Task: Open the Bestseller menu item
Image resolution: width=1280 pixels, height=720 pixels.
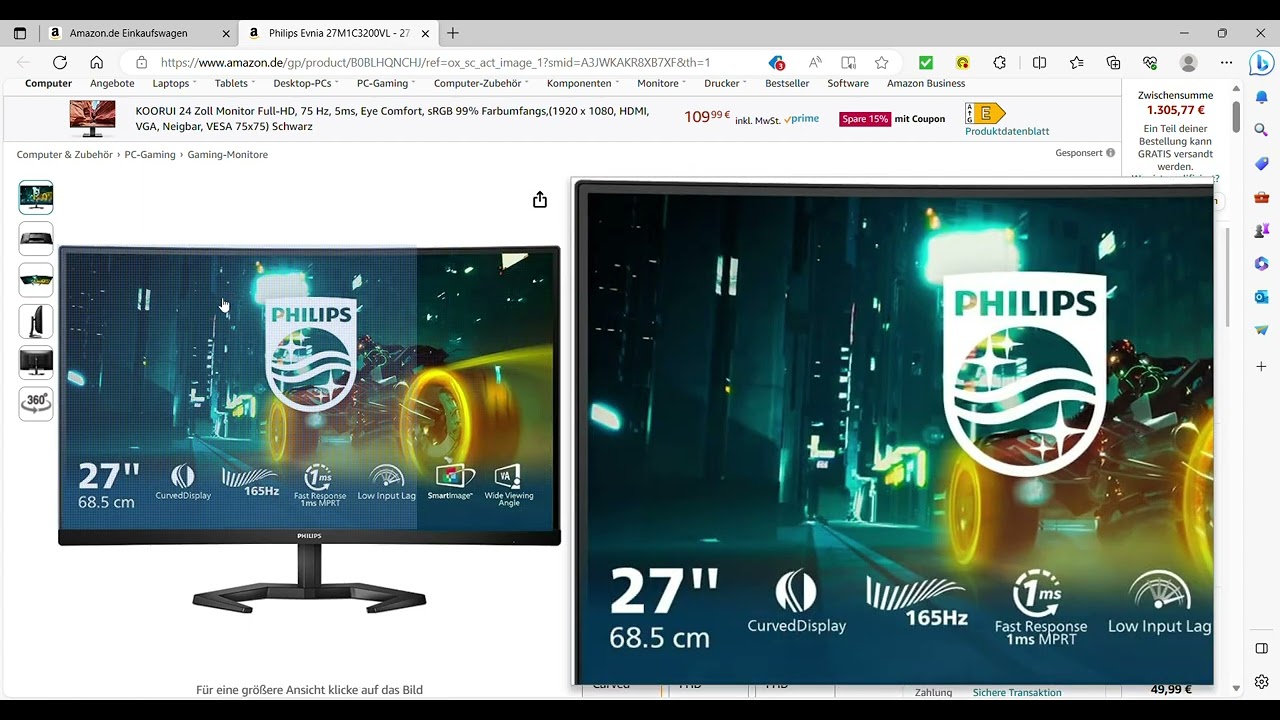Action: [787, 83]
